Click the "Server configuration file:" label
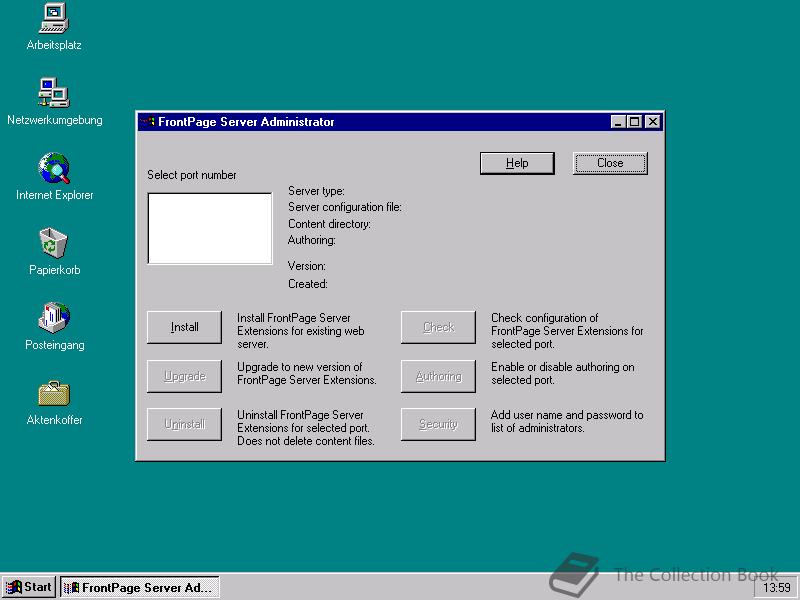Image resolution: width=800 pixels, height=600 pixels. 345,207
